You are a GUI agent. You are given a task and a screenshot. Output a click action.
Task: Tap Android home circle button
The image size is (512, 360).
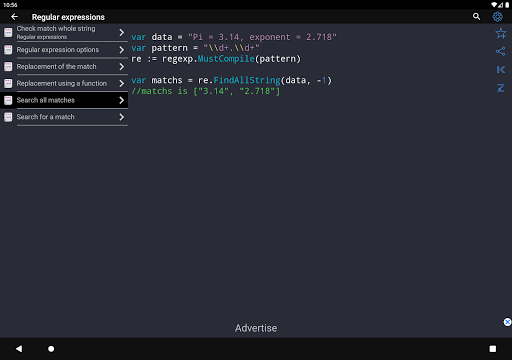point(51,349)
